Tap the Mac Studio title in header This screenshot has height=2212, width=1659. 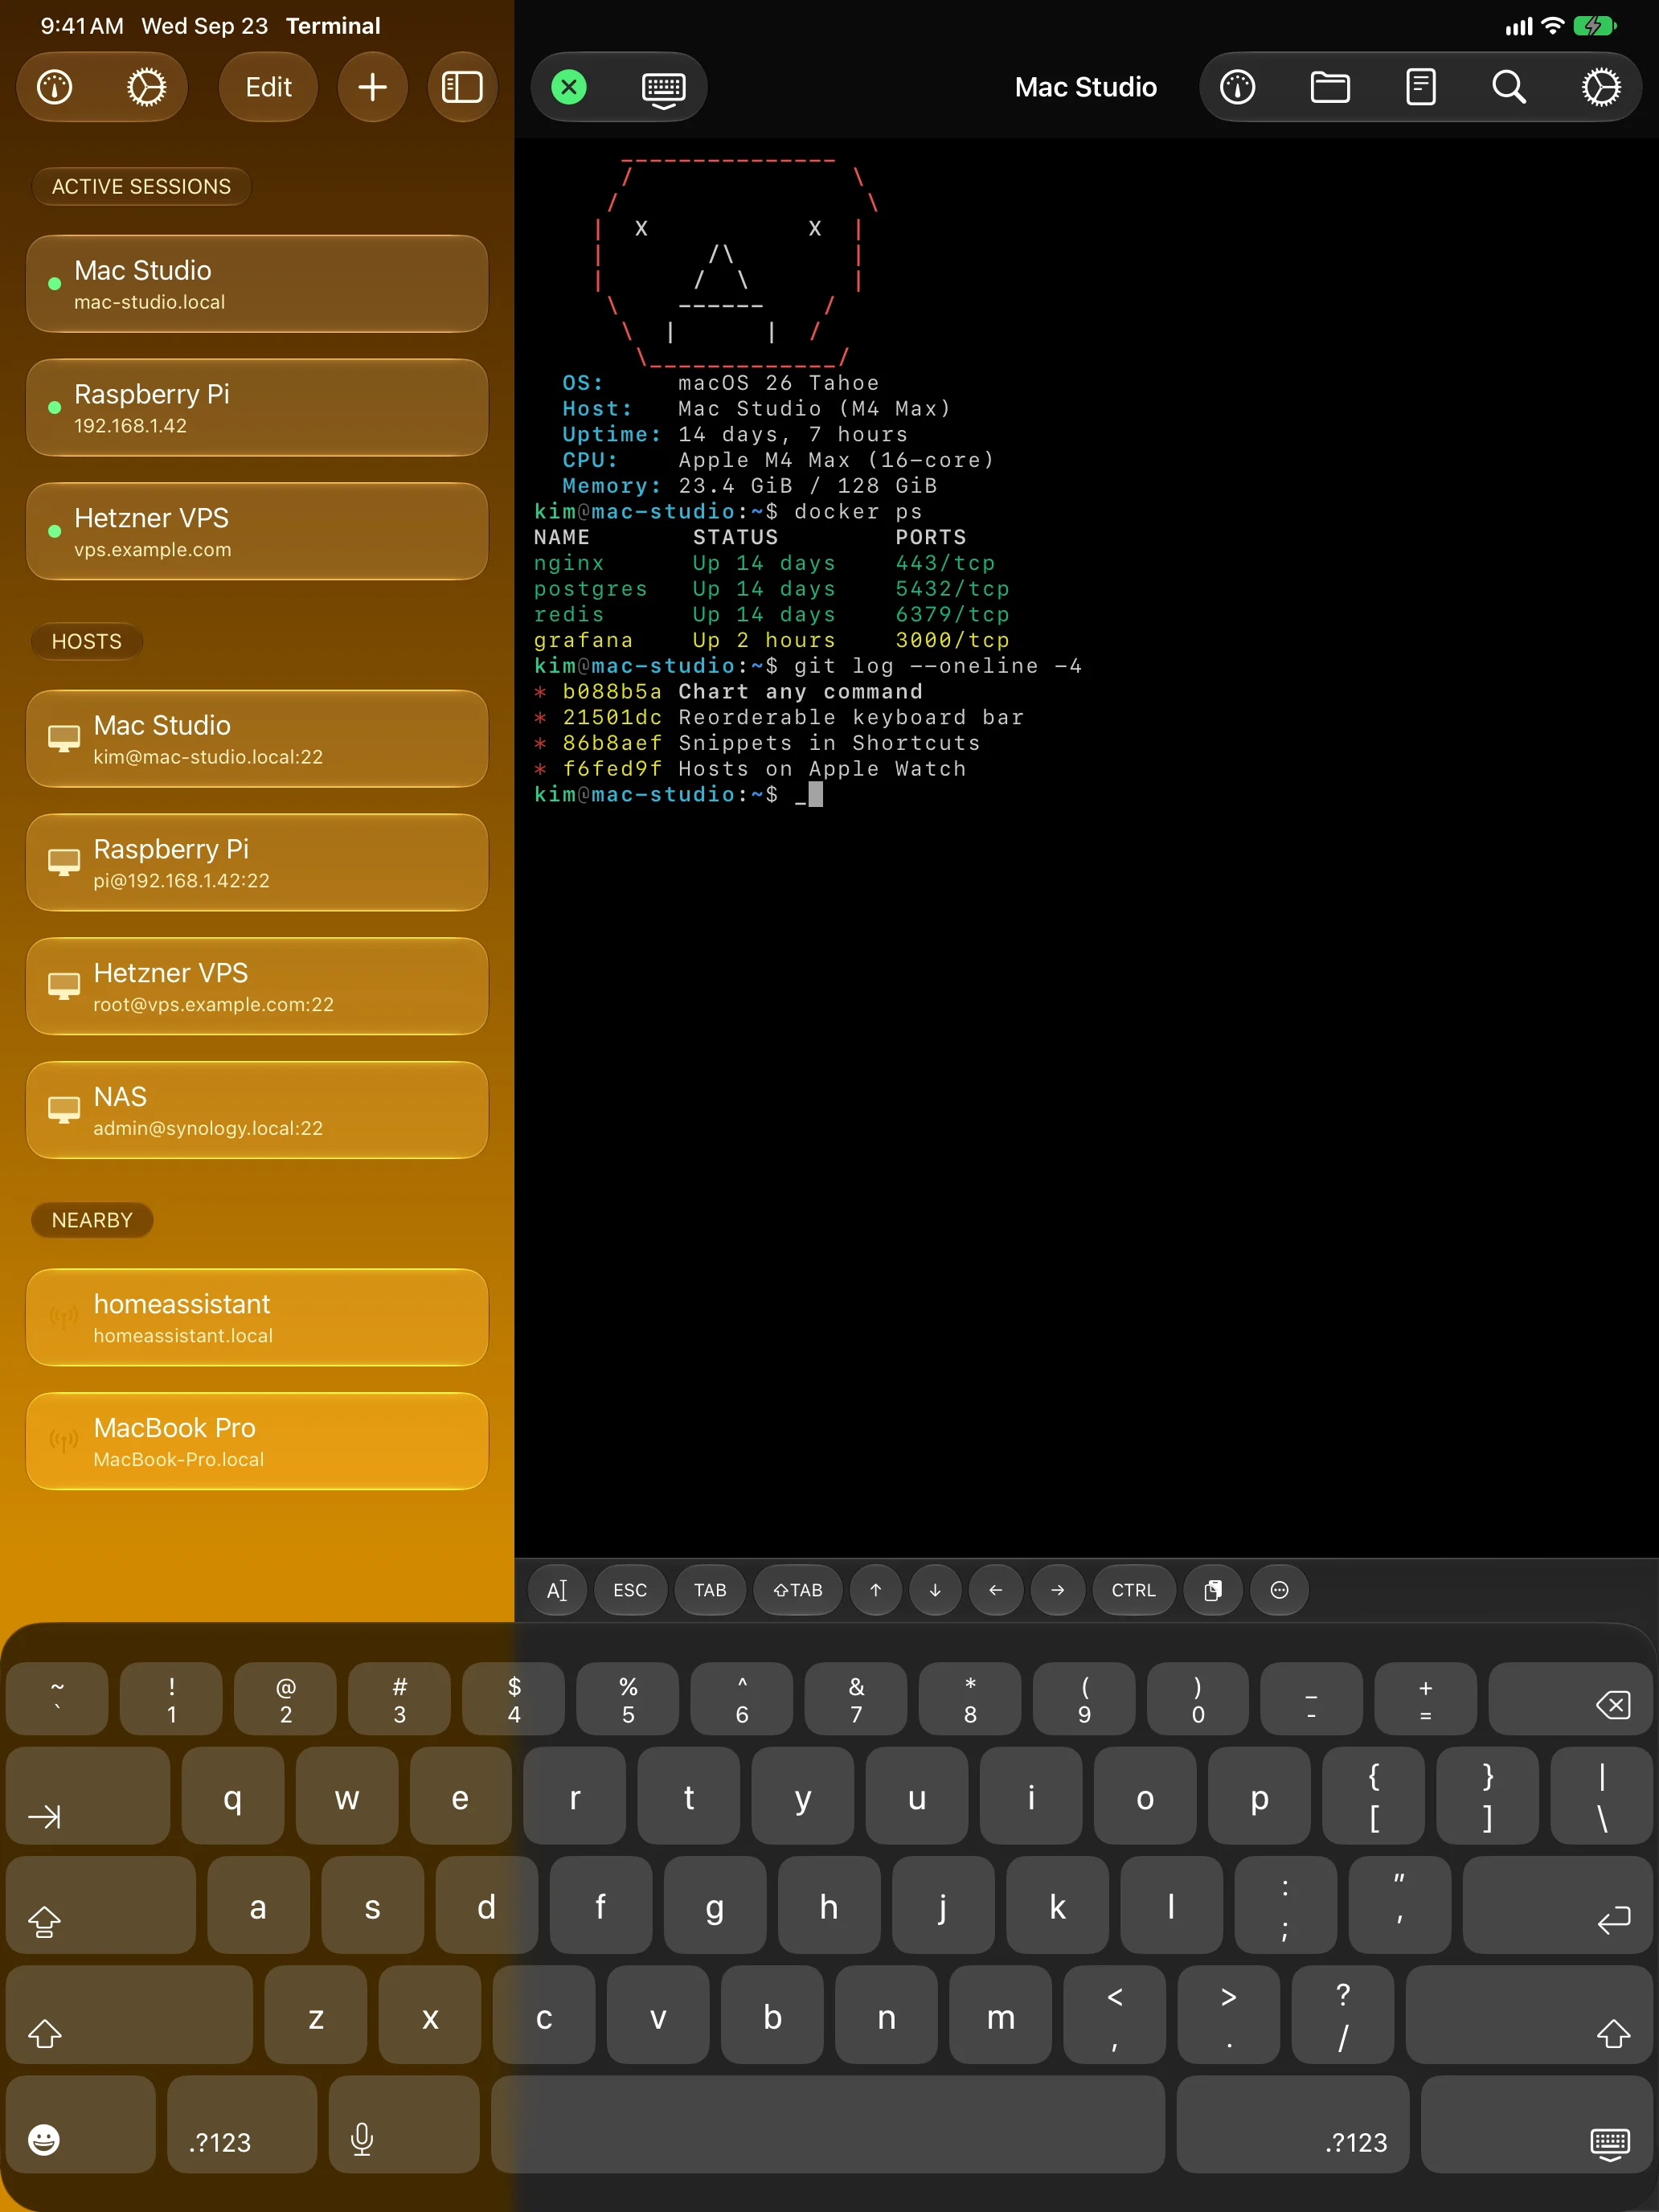1086,87
